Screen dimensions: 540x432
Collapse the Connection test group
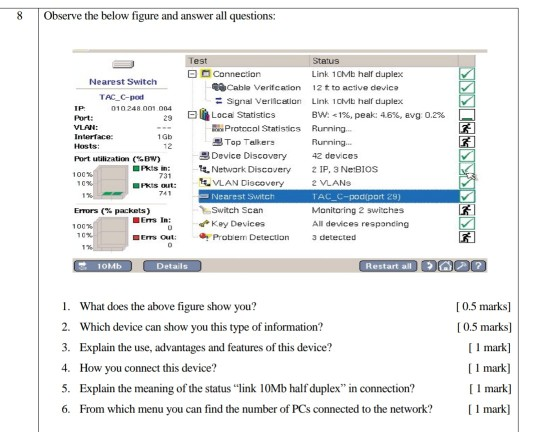pyautogui.click(x=192, y=74)
